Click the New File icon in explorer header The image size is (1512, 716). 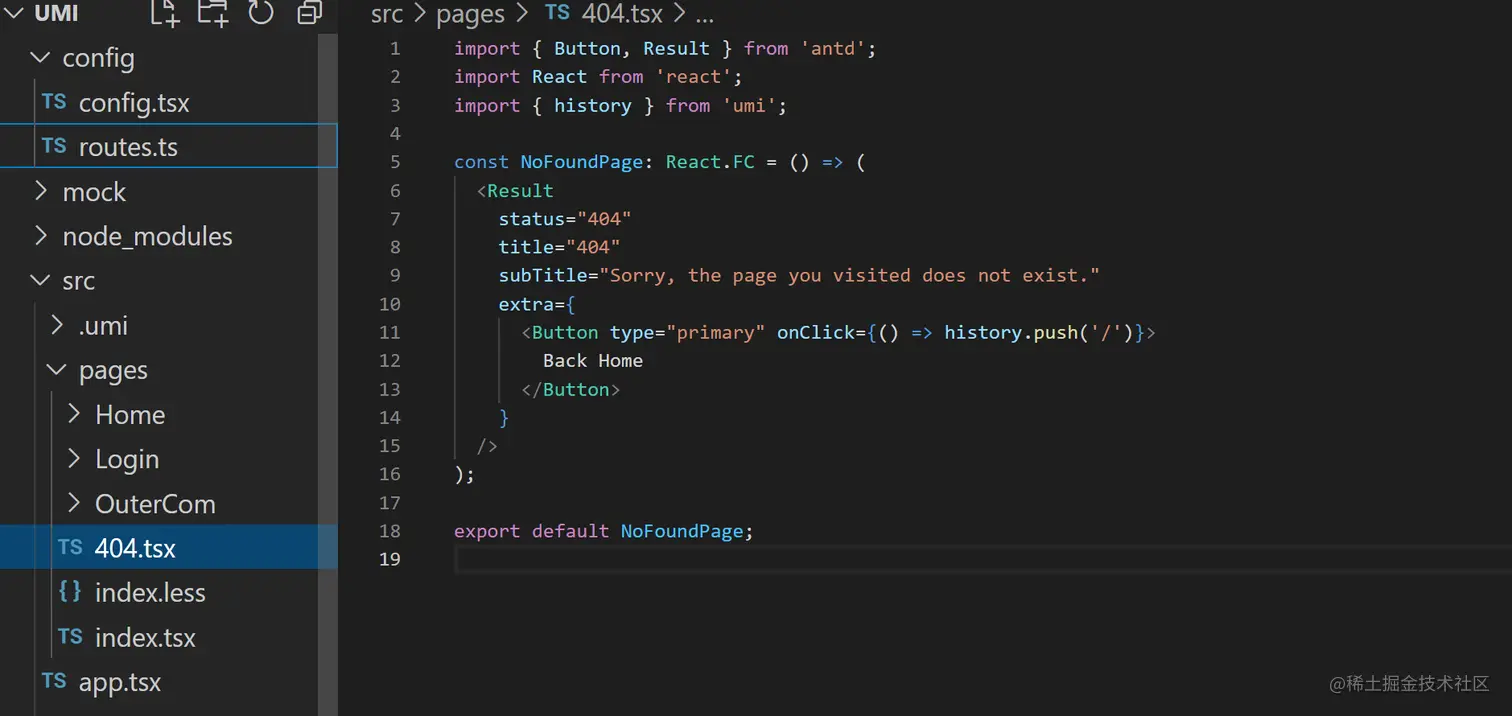(x=164, y=13)
